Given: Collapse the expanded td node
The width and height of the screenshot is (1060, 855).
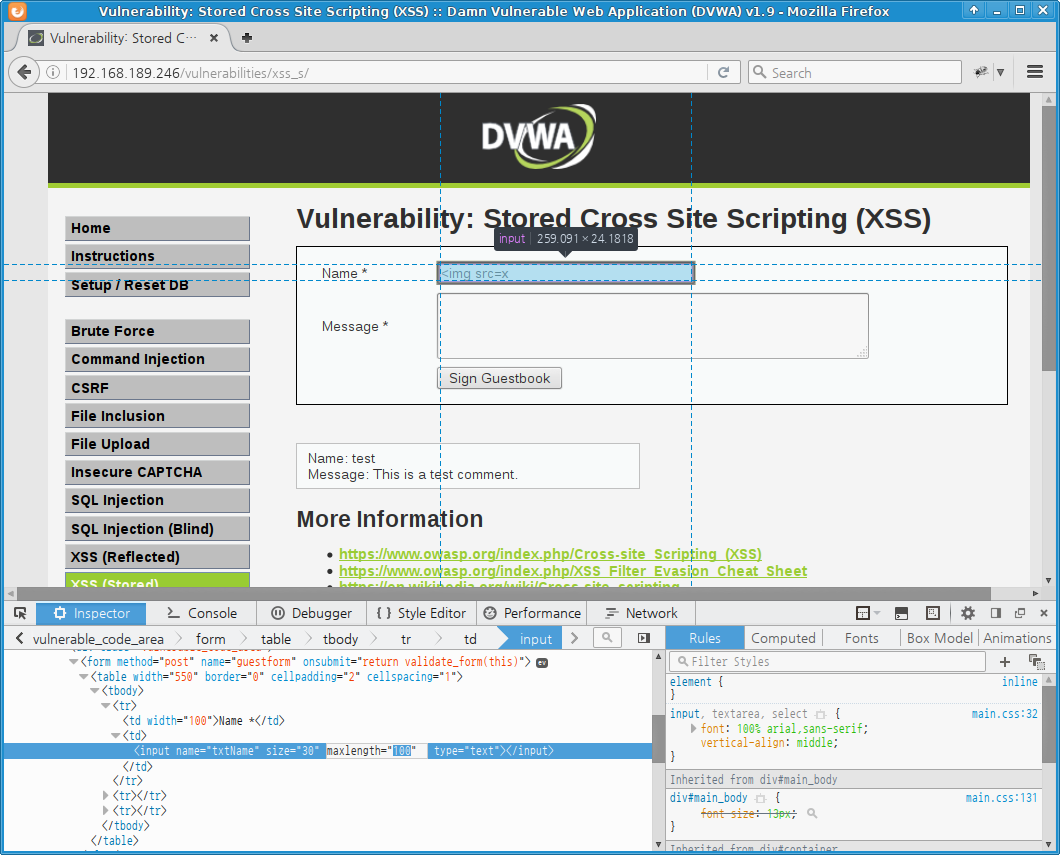Looking at the screenshot, I should (x=116, y=736).
